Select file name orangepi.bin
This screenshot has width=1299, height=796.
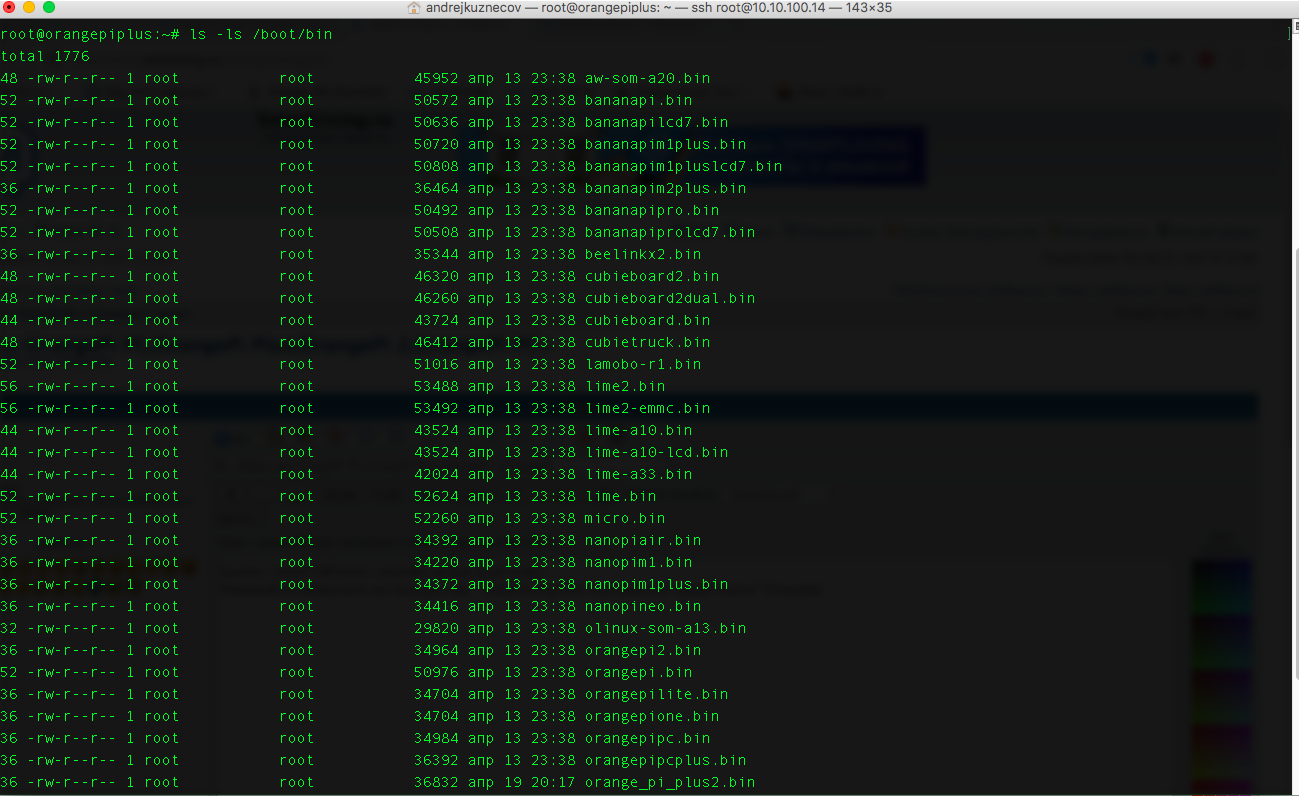(x=639, y=672)
